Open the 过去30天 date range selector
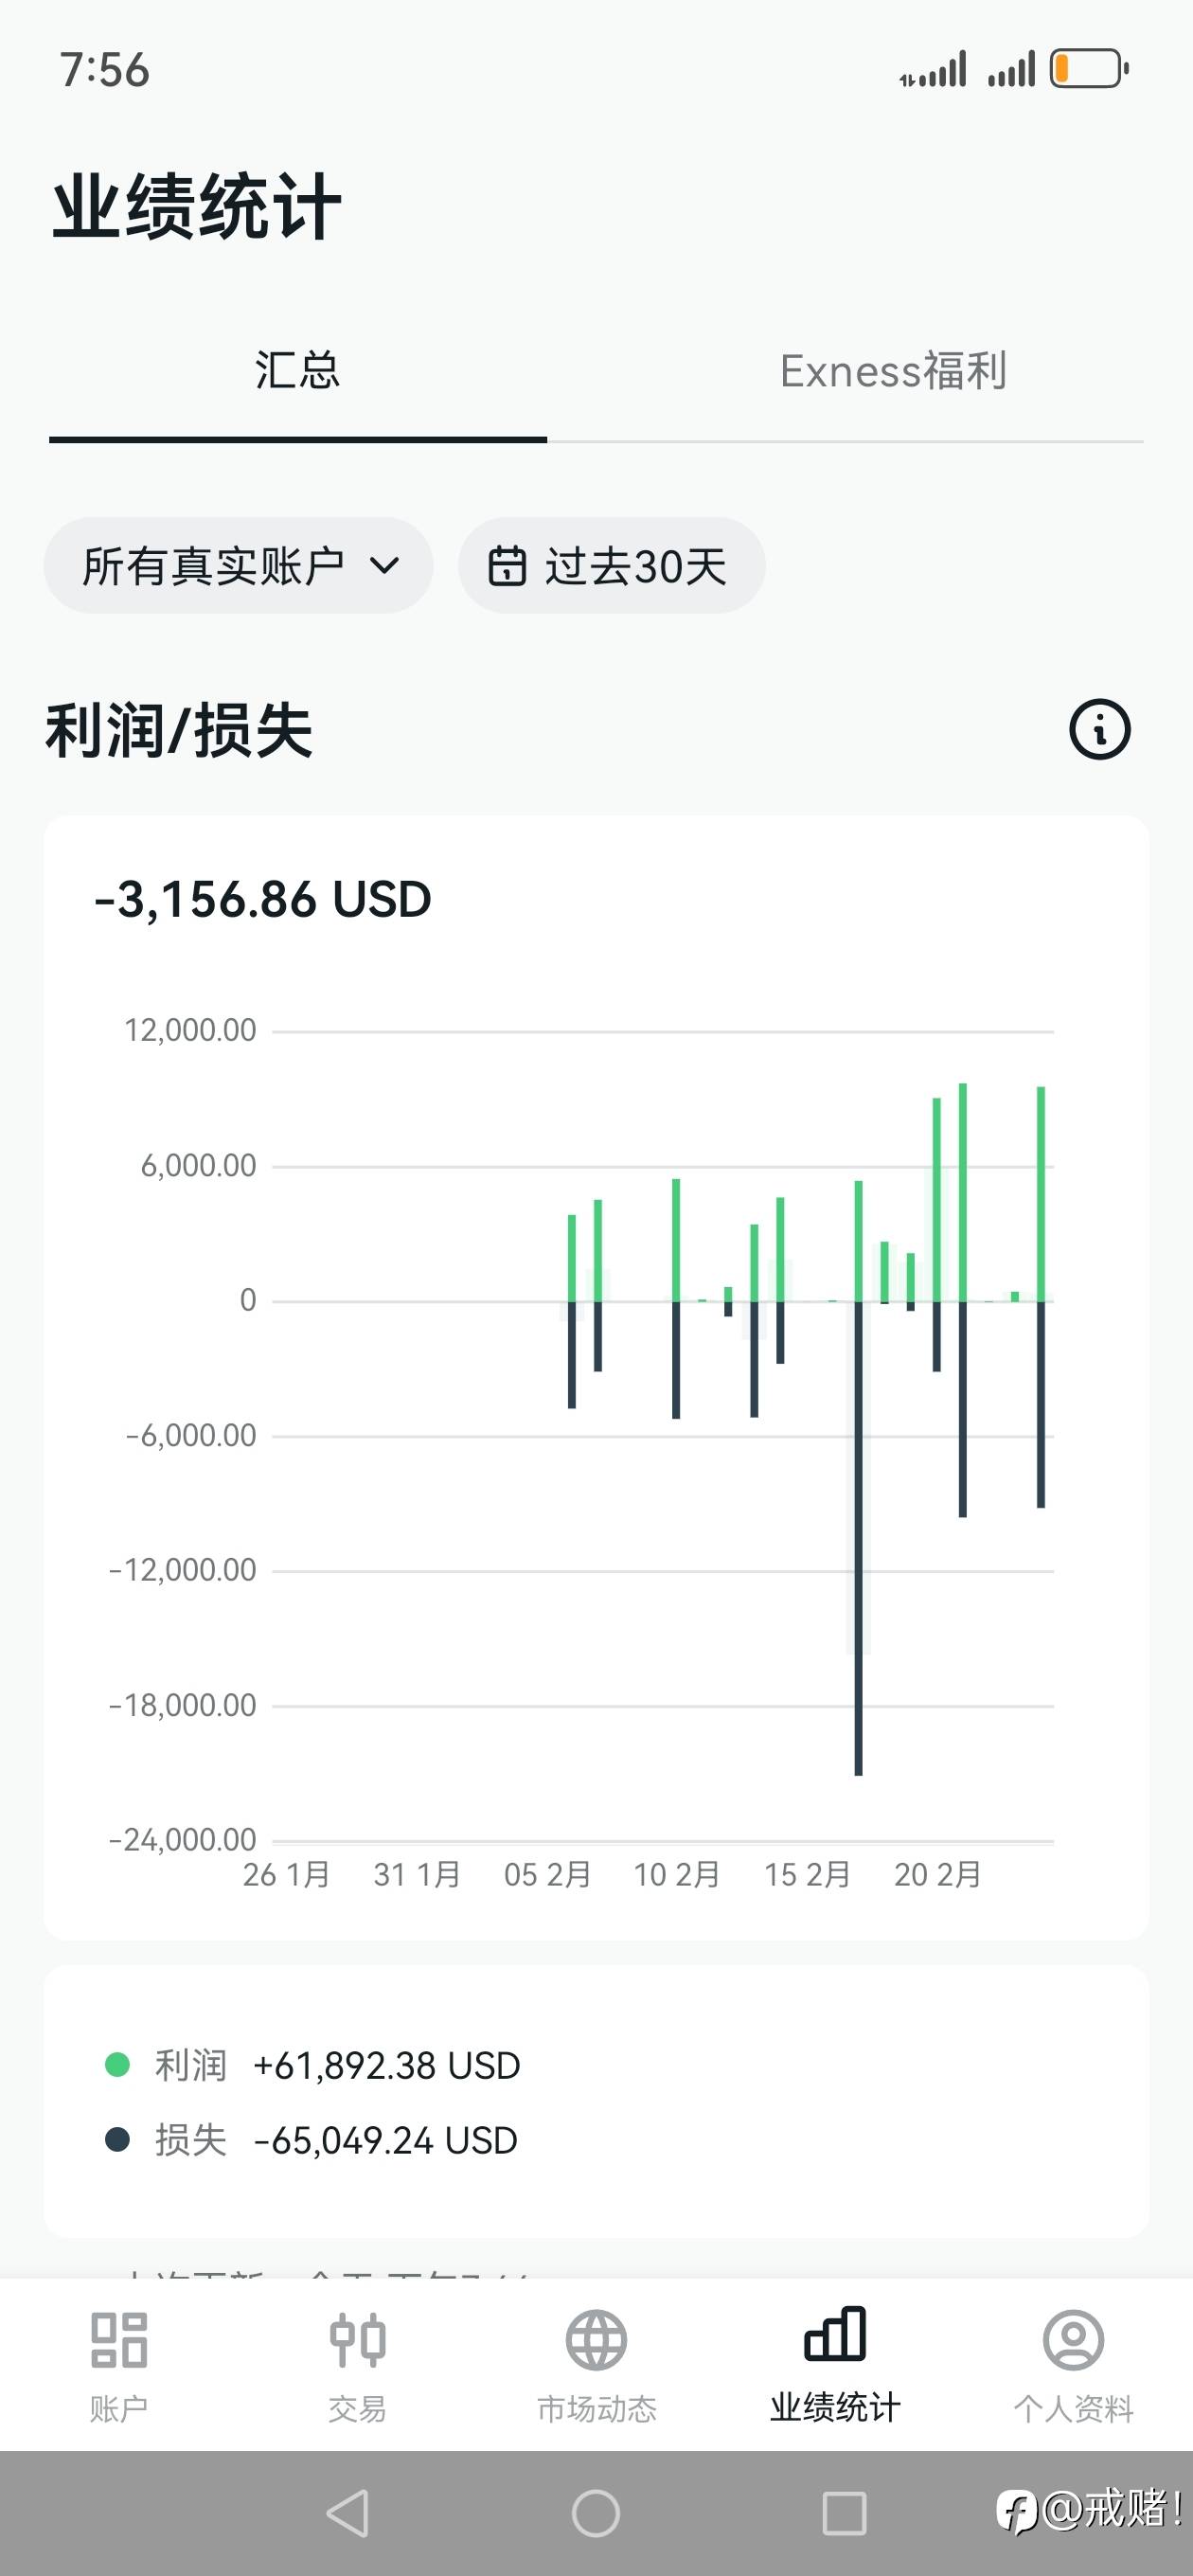The height and width of the screenshot is (2576, 1193). point(612,566)
